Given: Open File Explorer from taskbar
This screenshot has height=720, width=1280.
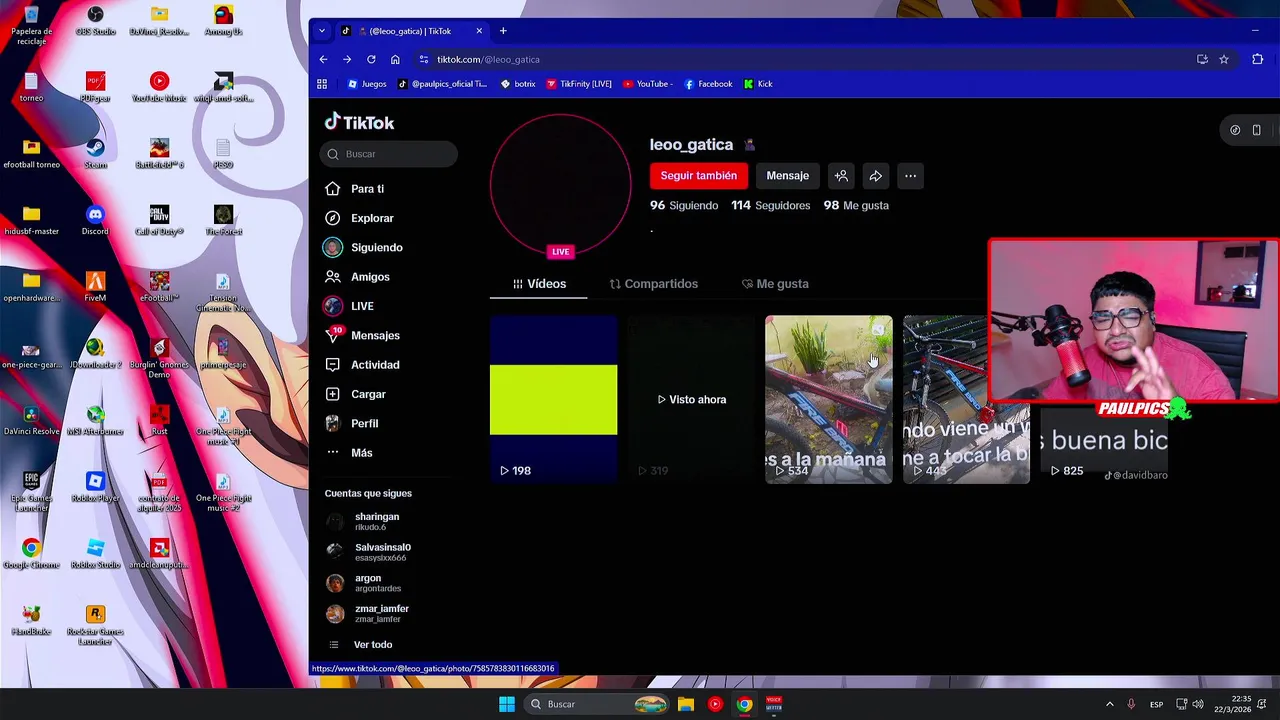Looking at the screenshot, I should pyautogui.click(x=686, y=704).
